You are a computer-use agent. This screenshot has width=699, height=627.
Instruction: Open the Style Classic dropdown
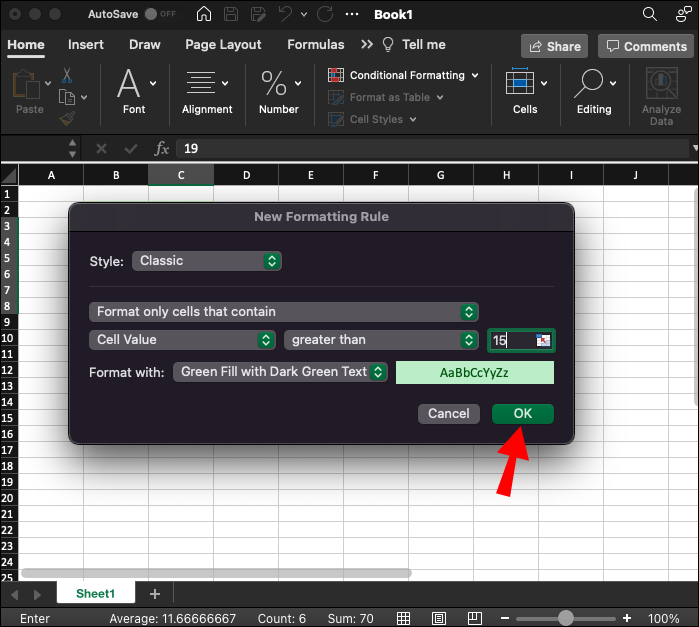(206, 261)
